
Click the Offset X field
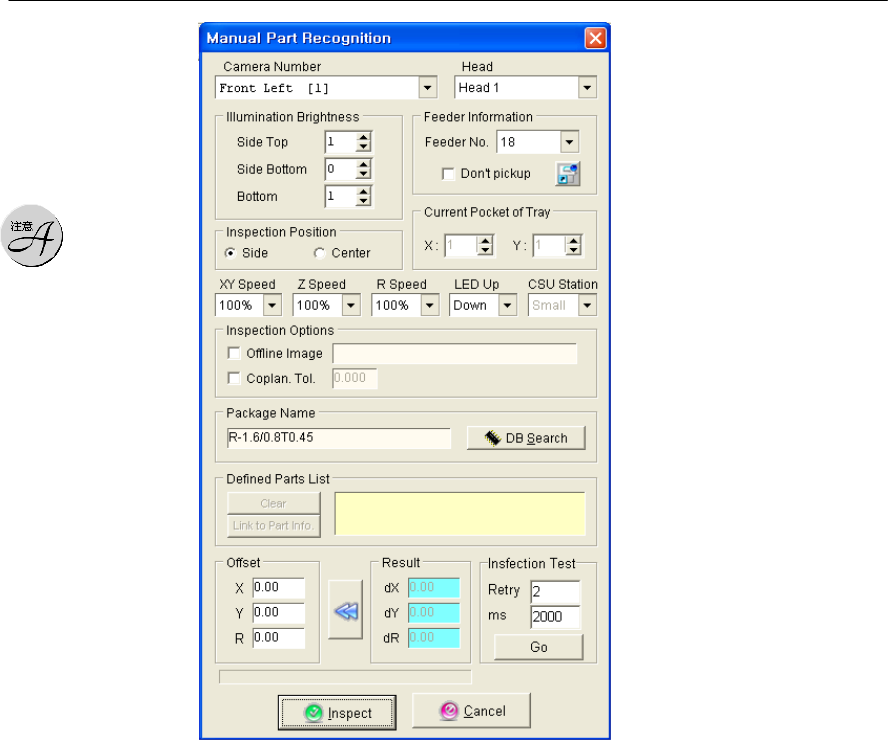pos(279,587)
